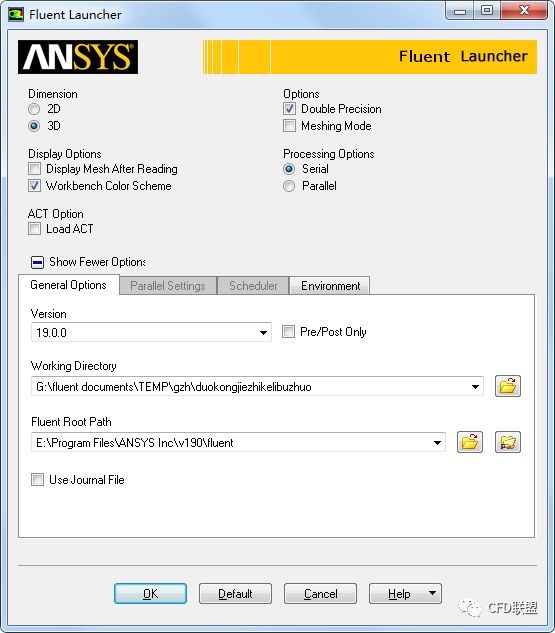The image size is (555, 633).
Task: Toggle the Workbench Color Scheme checkbox
Action: [x=34, y=186]
